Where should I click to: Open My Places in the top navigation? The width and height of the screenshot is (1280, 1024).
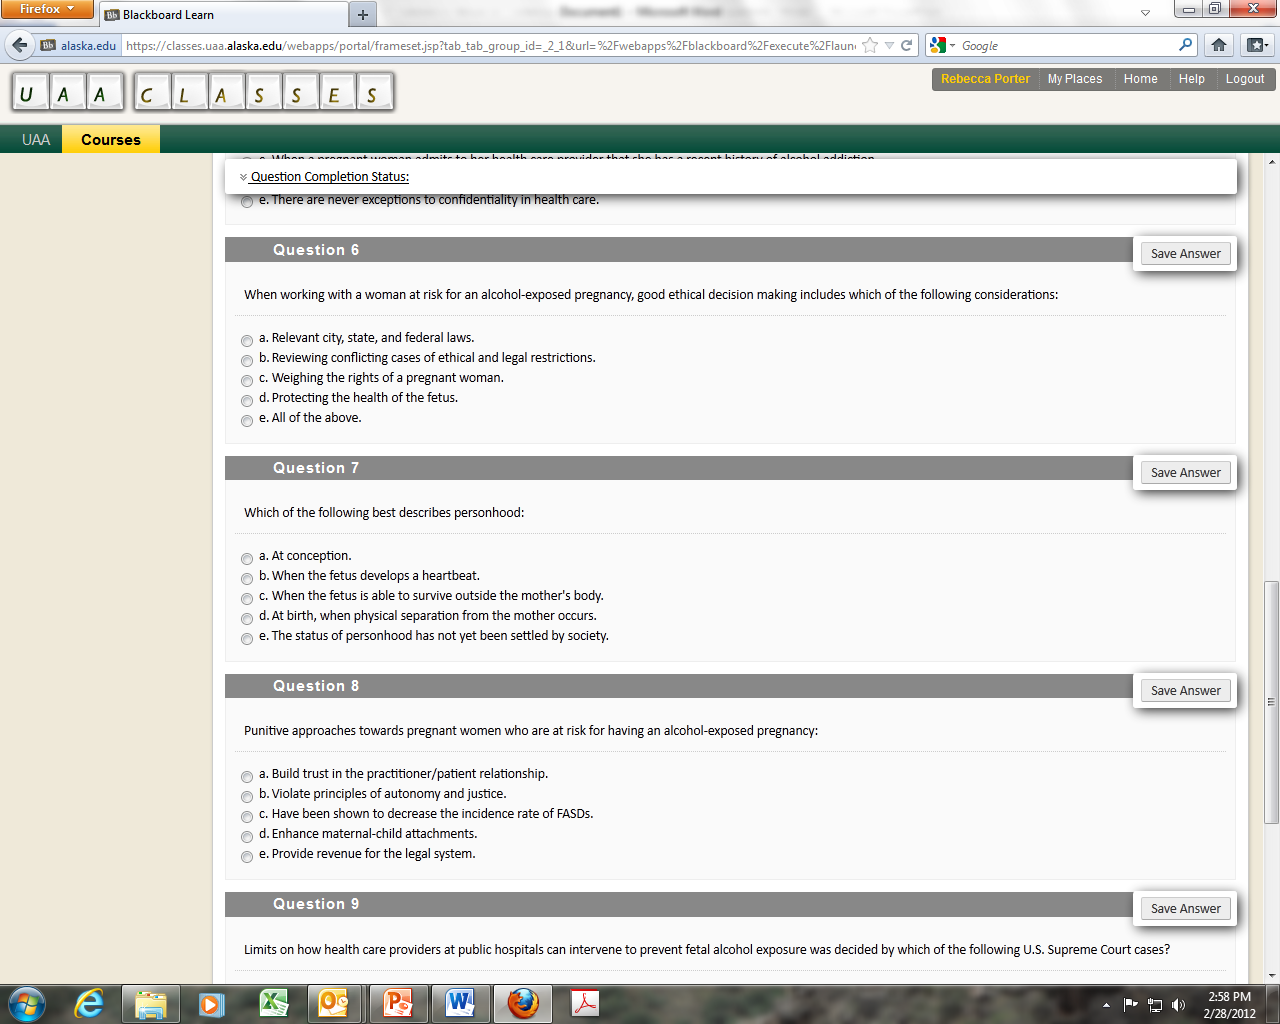tap(1075, 79)
